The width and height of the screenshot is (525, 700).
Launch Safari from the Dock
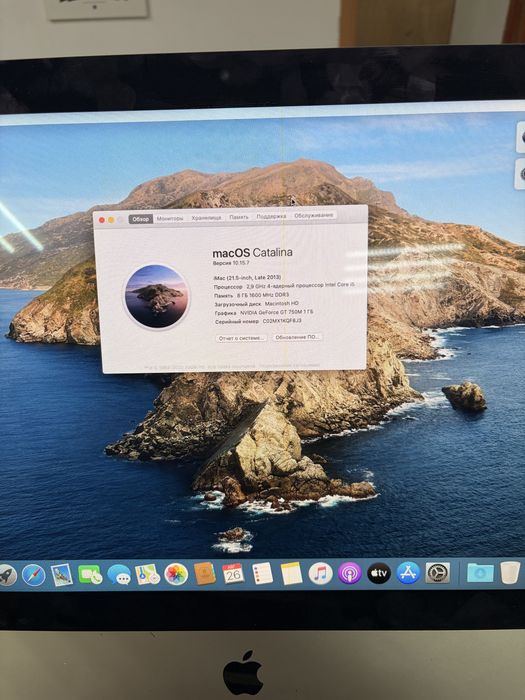(x=34, y=575)
